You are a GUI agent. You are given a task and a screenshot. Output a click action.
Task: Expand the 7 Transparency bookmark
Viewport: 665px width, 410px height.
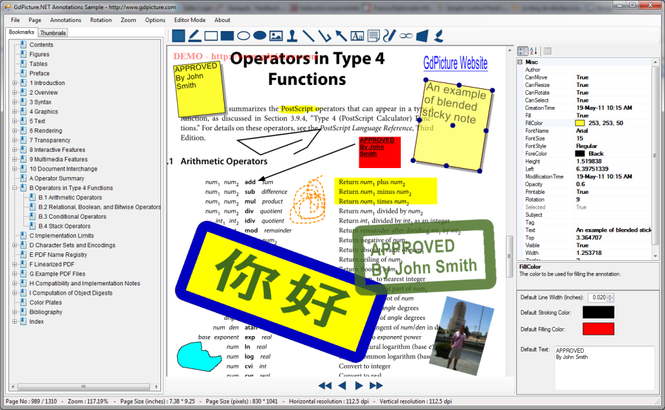[x=15, y=140]
